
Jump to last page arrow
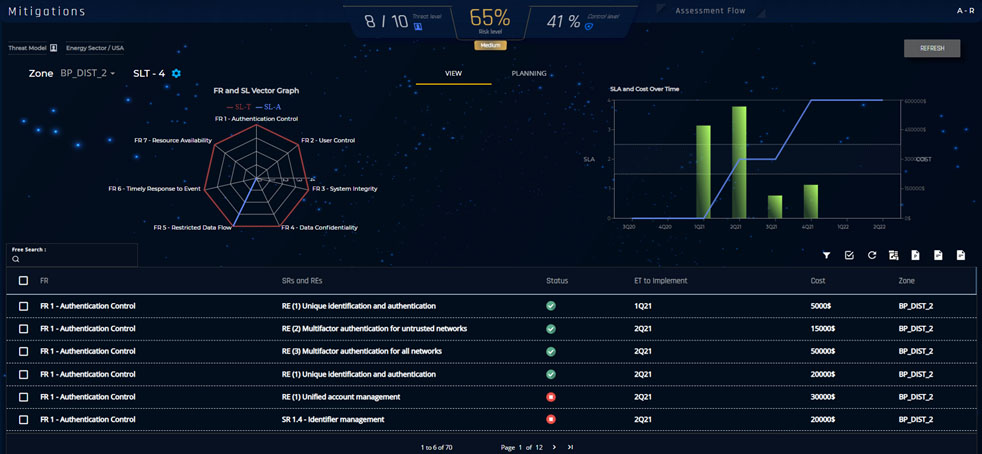tap(570, 446)
